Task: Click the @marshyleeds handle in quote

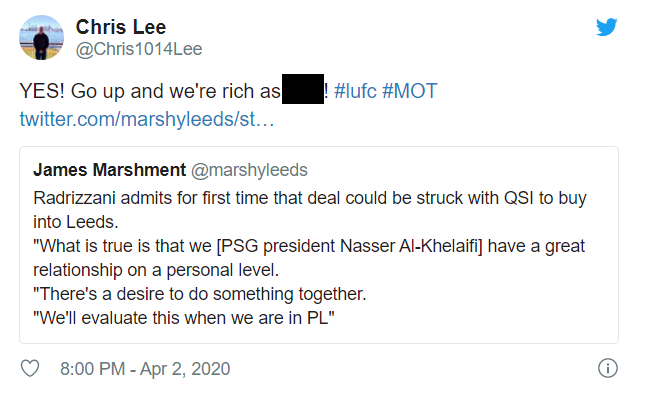Action: pos(249,169)
